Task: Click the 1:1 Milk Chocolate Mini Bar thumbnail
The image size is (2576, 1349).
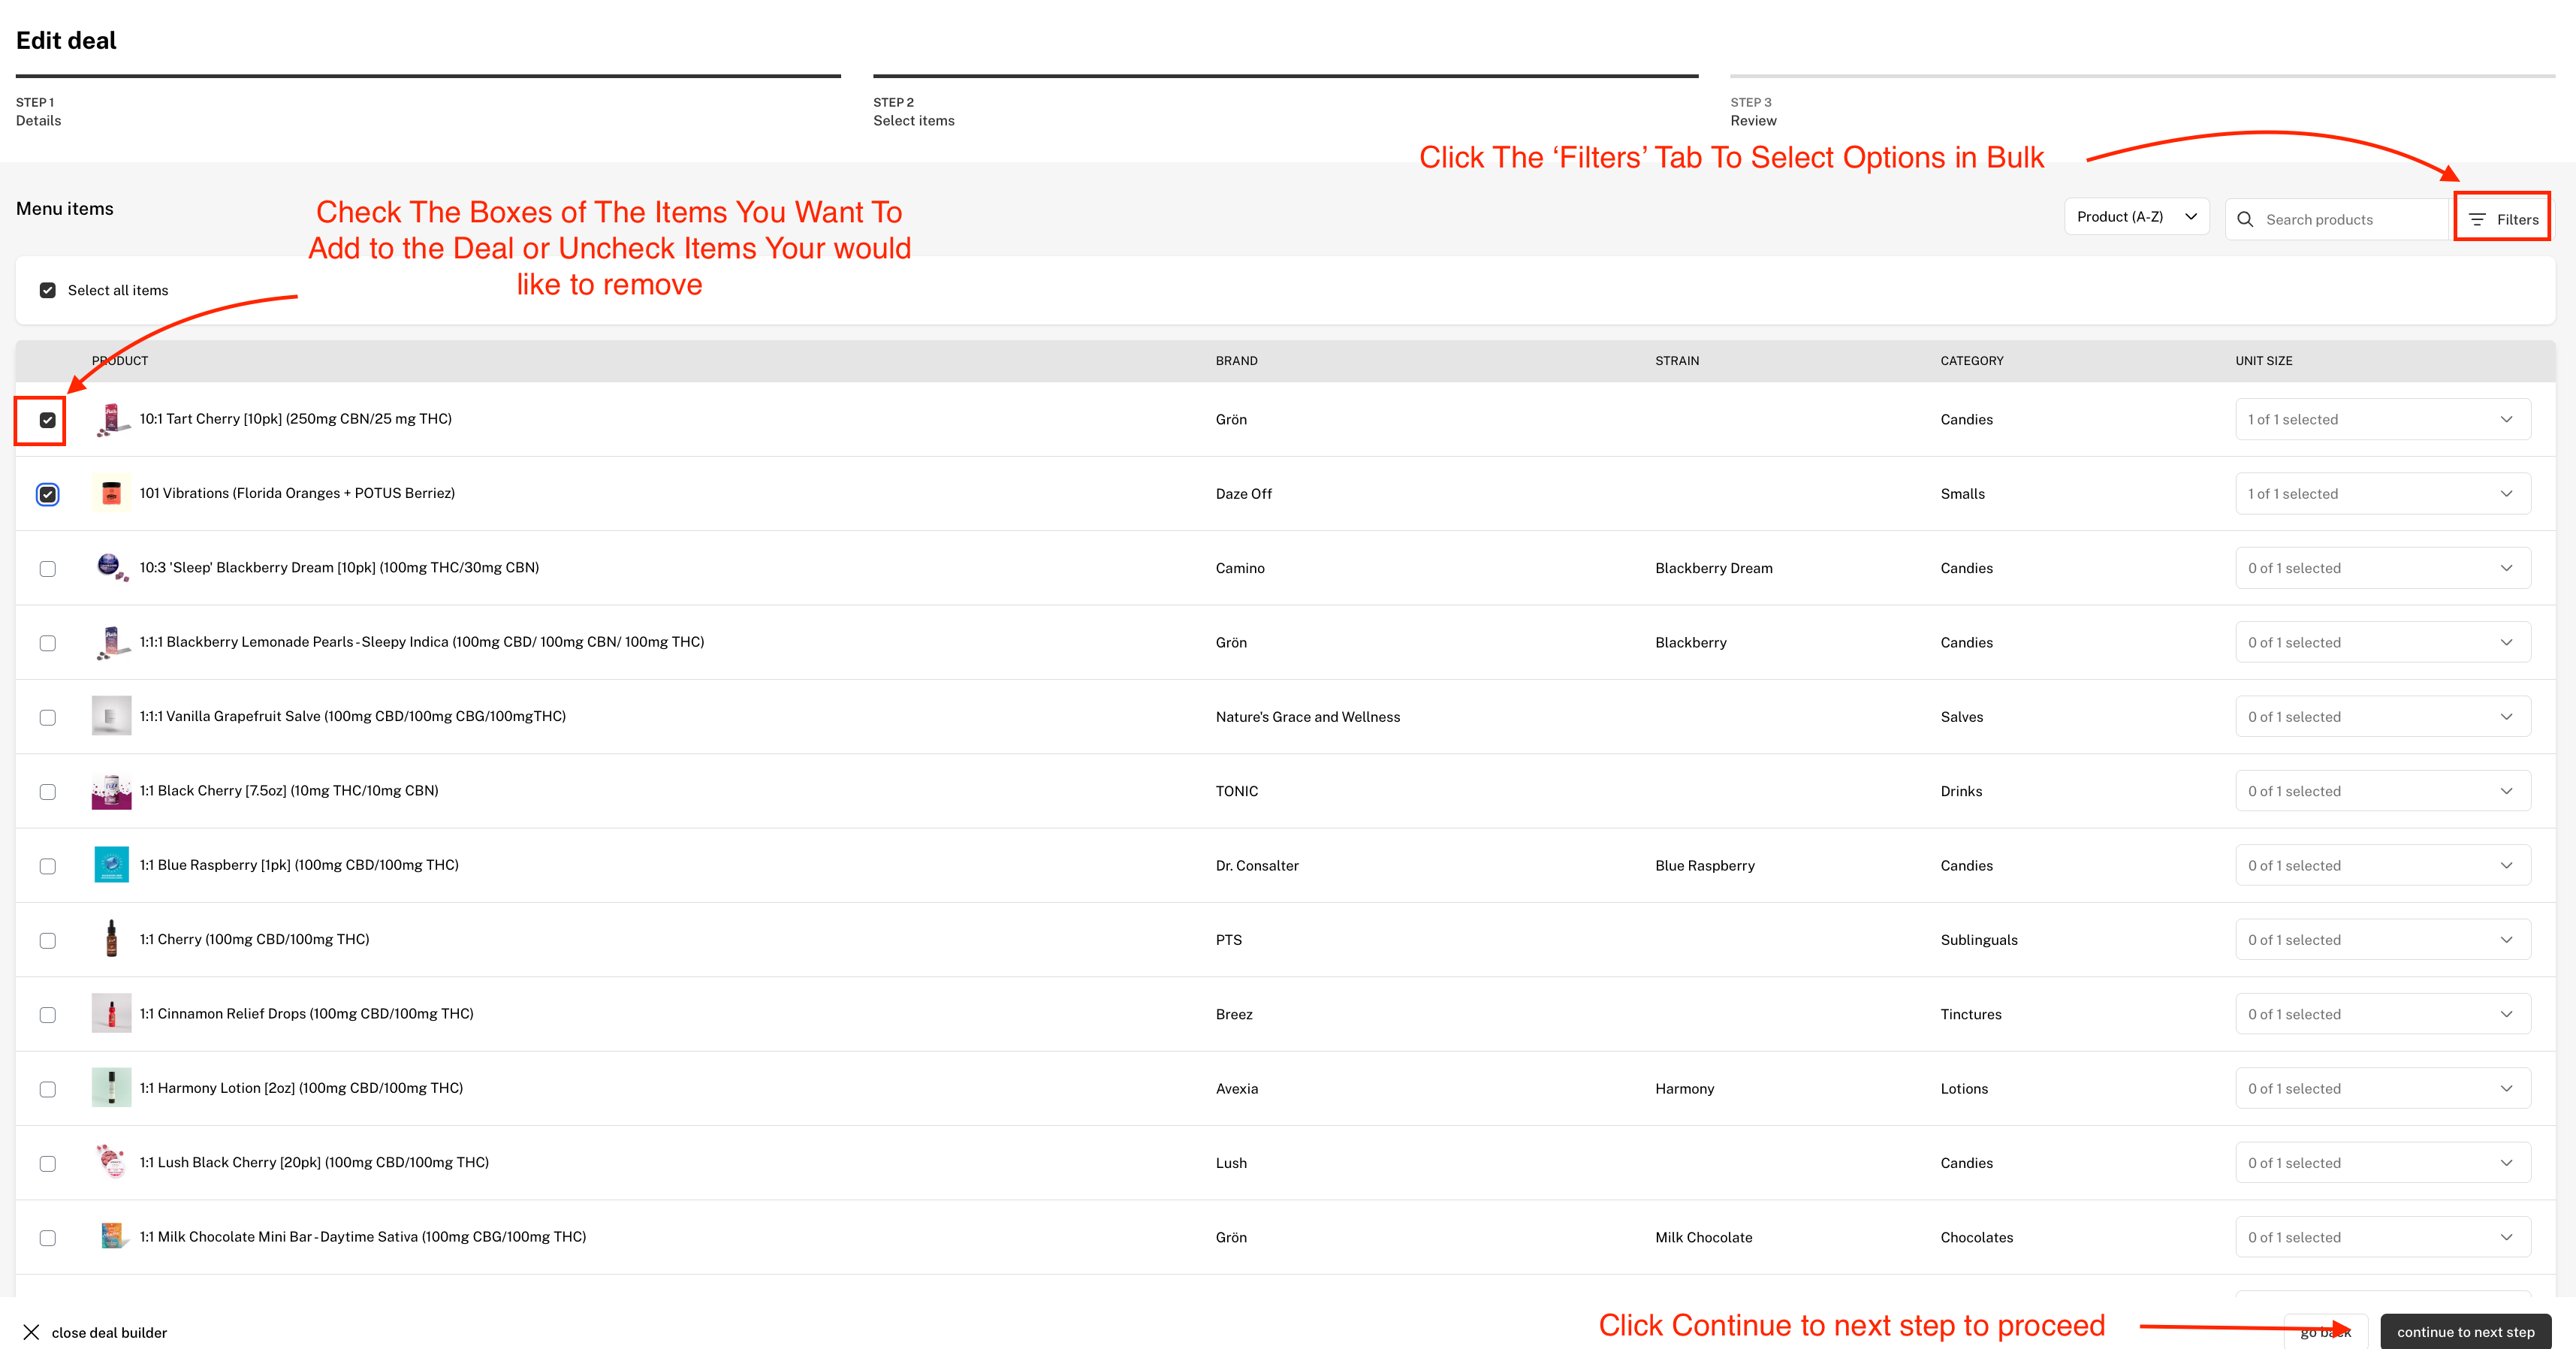Action: click(111, 1236)
